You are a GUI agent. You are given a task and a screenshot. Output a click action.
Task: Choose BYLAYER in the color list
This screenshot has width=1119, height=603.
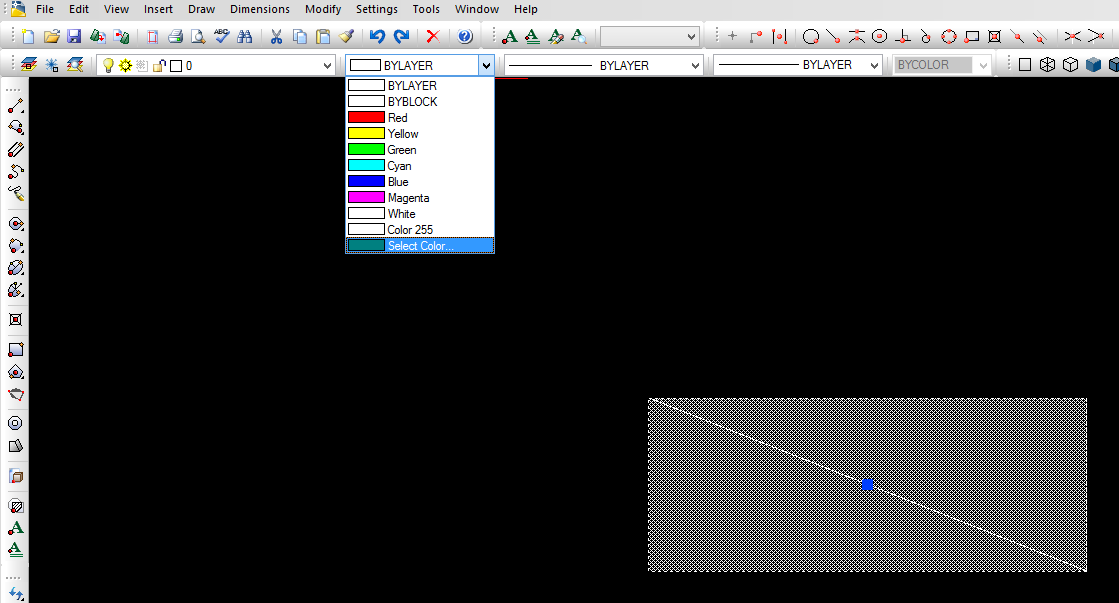[x=420, y=86]
